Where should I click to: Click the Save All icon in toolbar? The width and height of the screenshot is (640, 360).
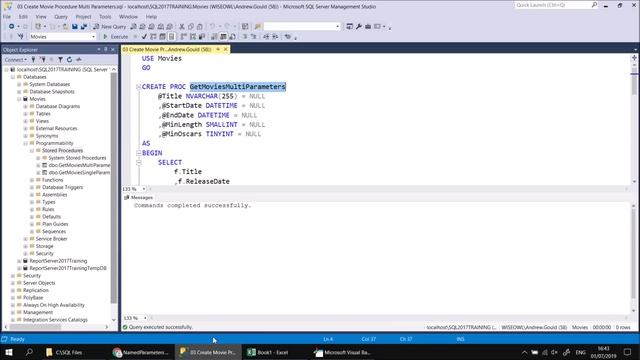[84, 27]
